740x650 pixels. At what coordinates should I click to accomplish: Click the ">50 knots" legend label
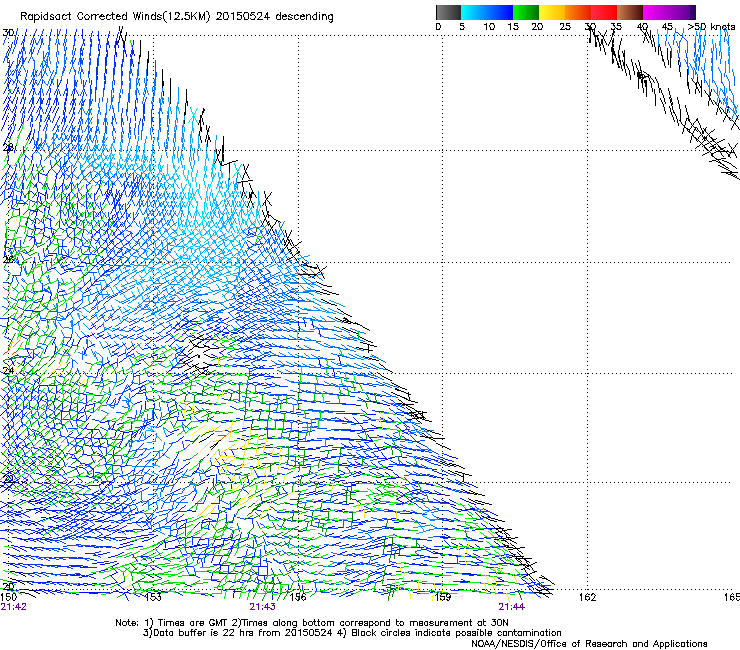point(711,27)
